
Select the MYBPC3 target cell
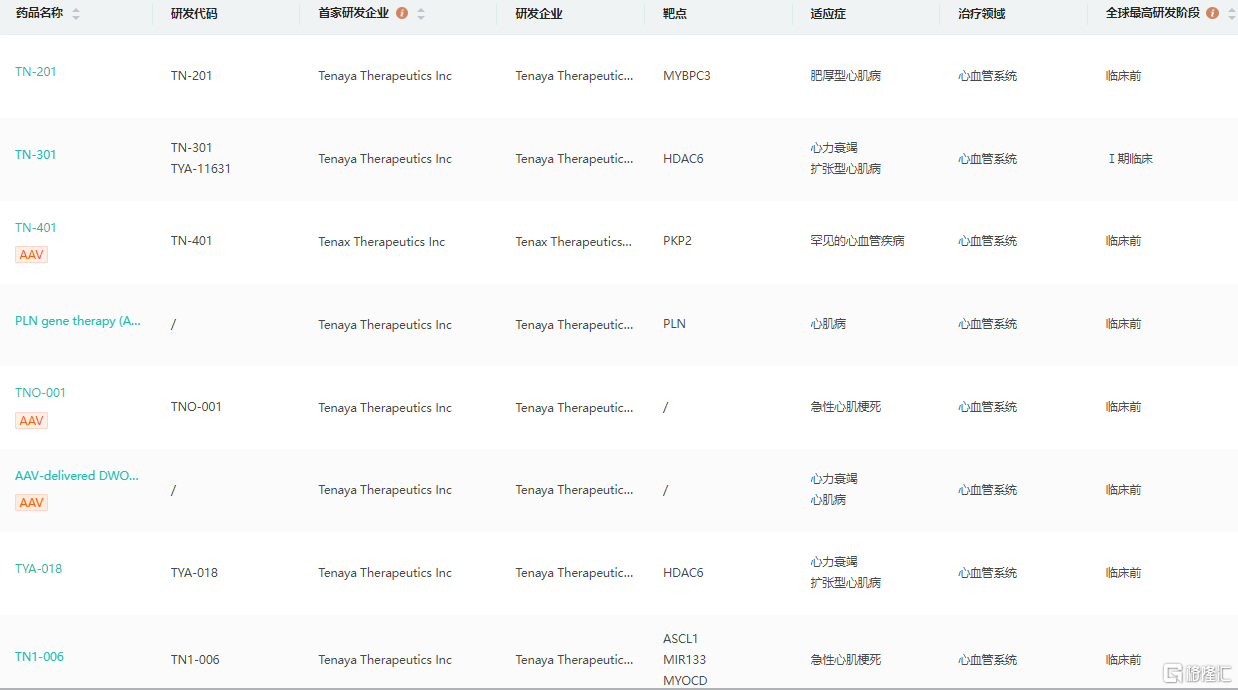(687, 76)
